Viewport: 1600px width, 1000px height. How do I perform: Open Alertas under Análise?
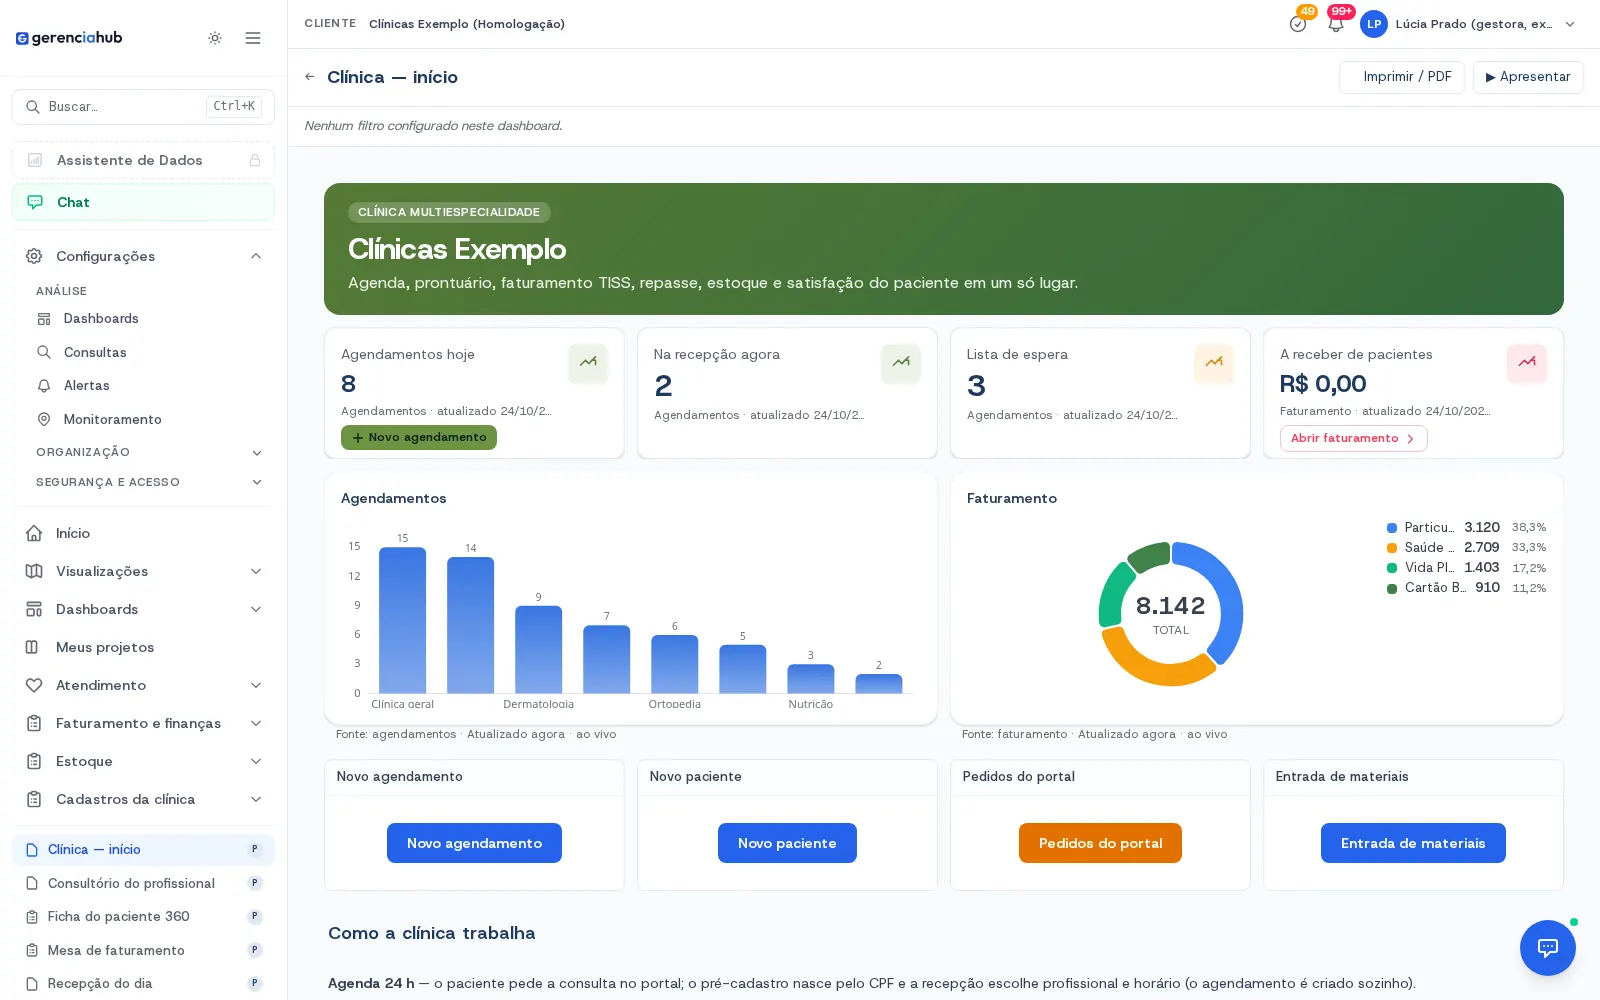coord(148,385)
